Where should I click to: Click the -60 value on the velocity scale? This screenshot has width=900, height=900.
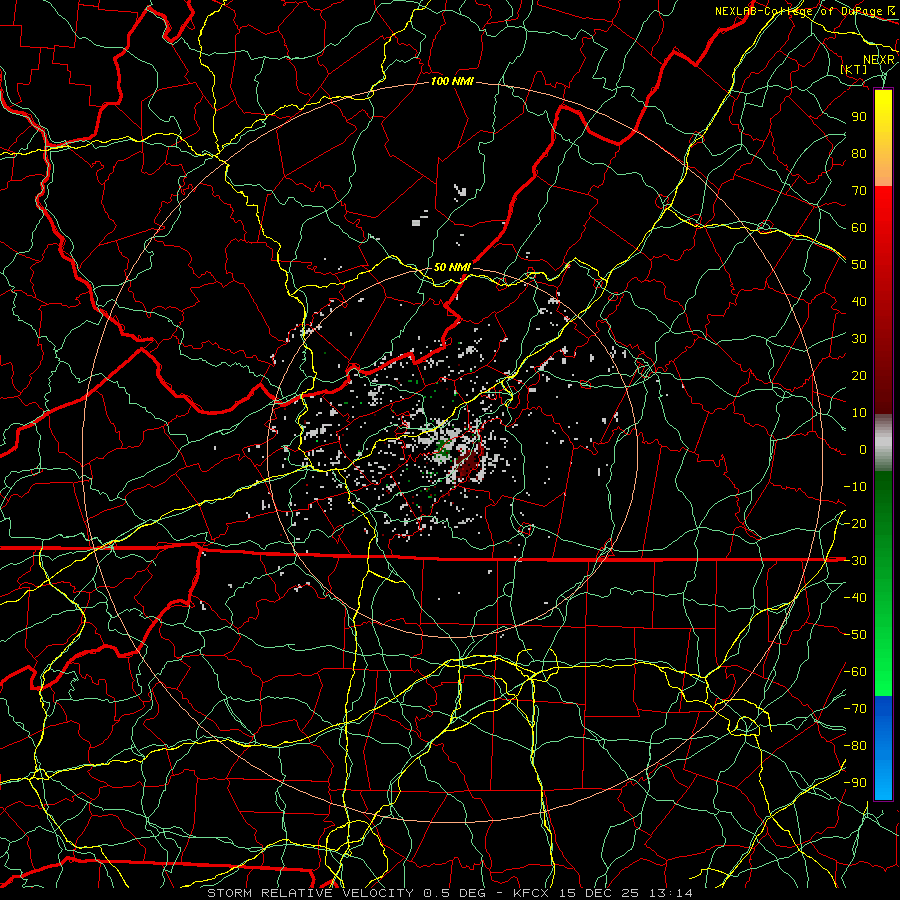point(855,672)
